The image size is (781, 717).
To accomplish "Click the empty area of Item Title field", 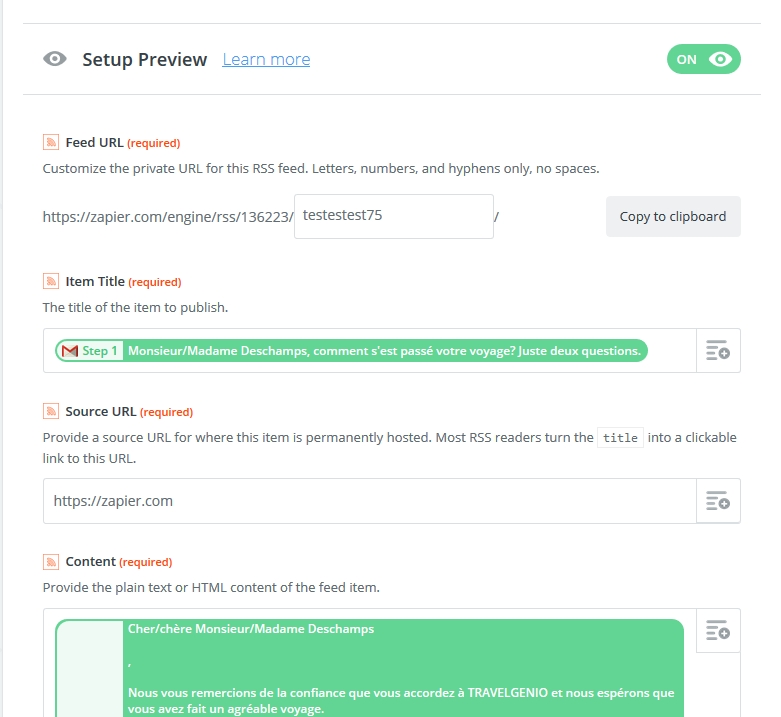I will (x=670, y=351).
